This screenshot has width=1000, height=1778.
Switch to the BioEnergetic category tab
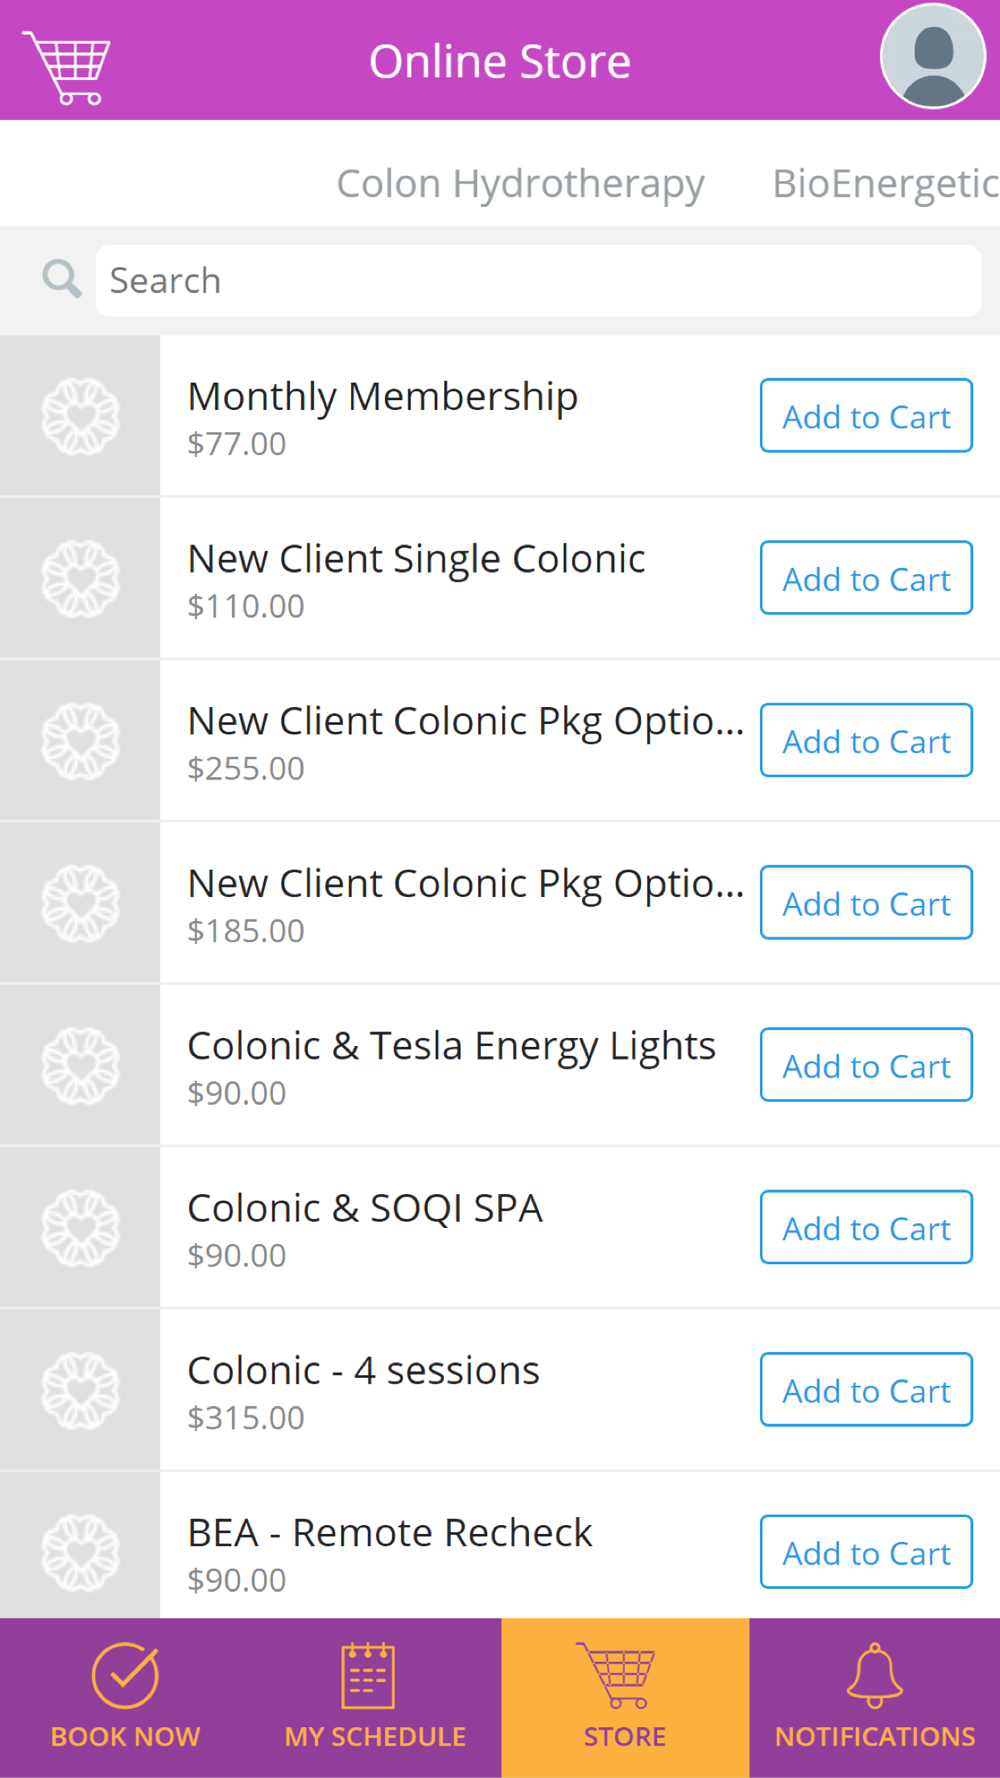coord(886,184)
